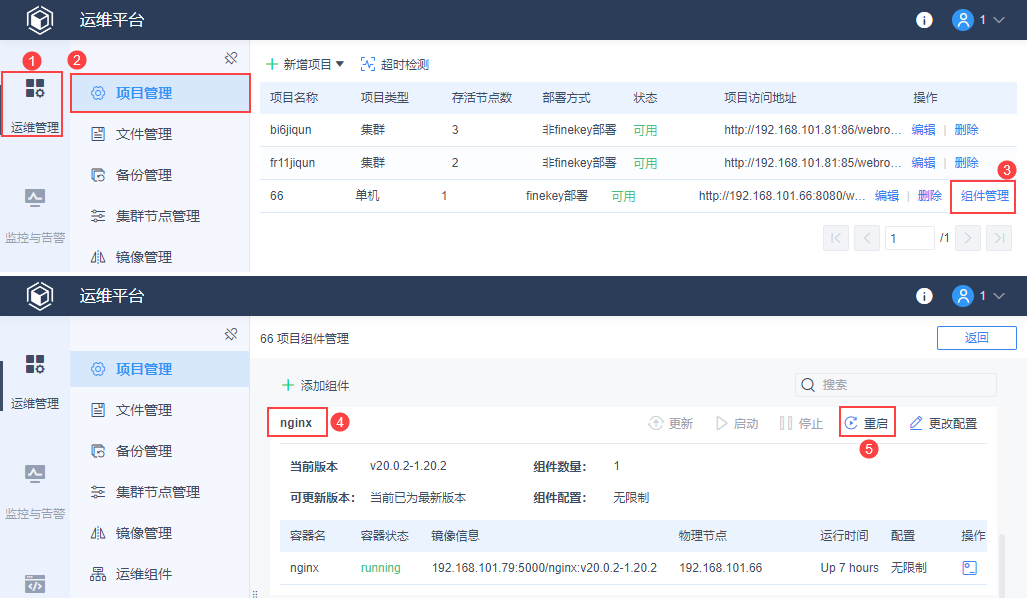Click the 启动 start button for nginx
This screenshot has height=598, width=1027.
point(737,423)
